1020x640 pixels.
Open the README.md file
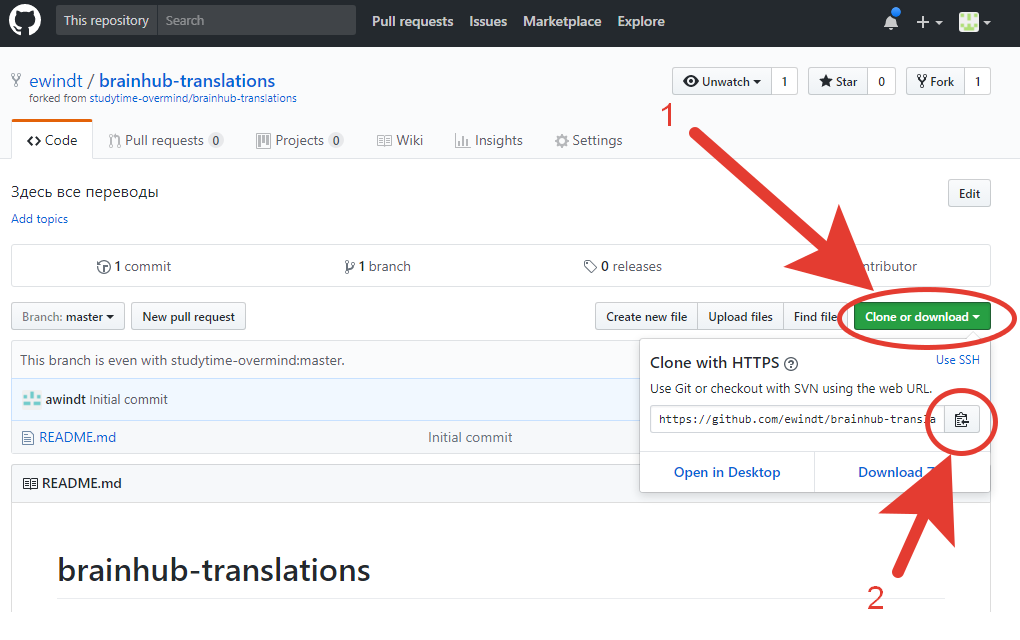coord(77,438)
